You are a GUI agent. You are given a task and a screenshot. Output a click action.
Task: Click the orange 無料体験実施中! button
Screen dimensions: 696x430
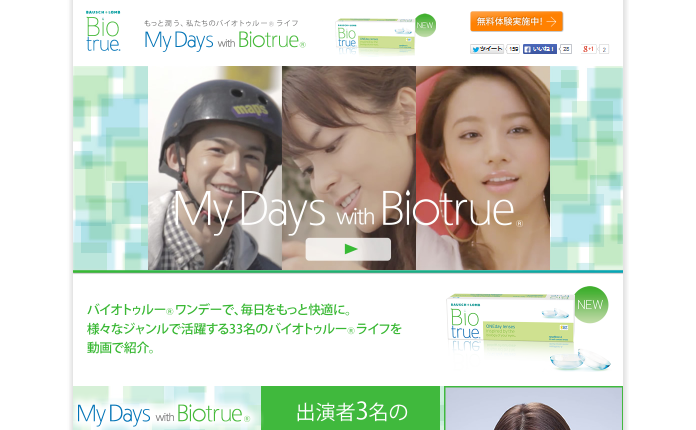click(x=516, y=21)
